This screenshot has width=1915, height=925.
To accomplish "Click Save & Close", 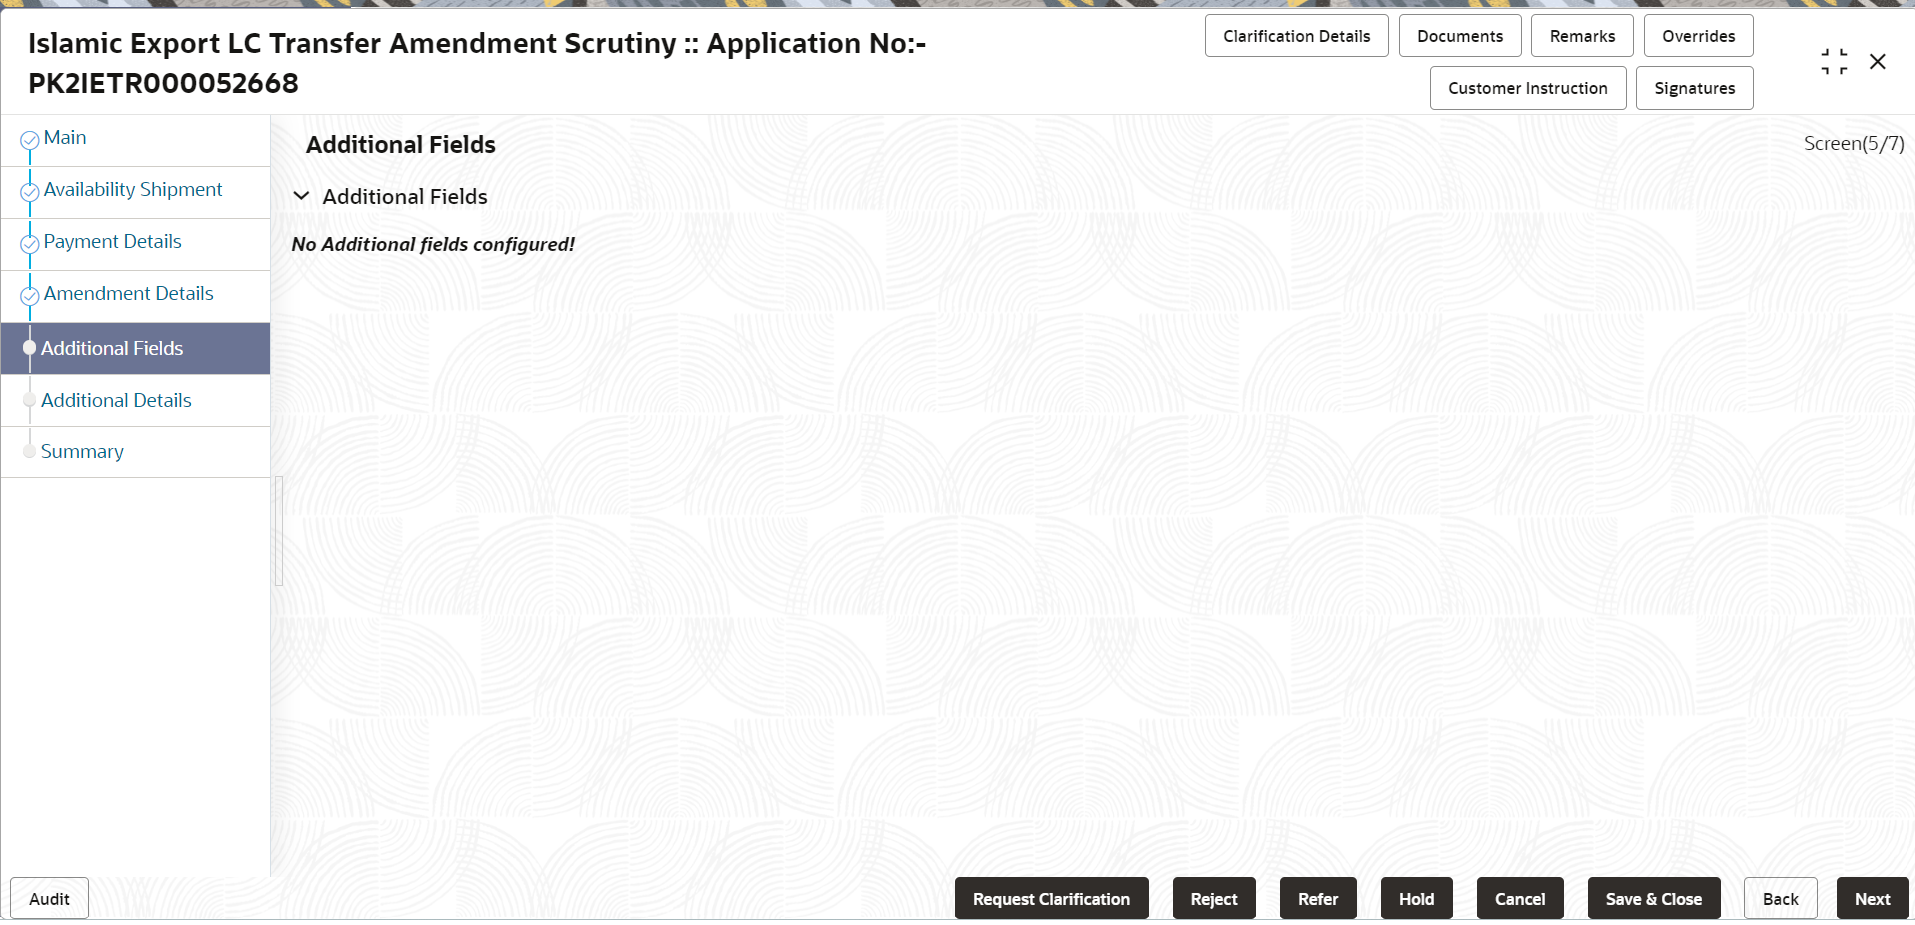I will point(1653,898).
